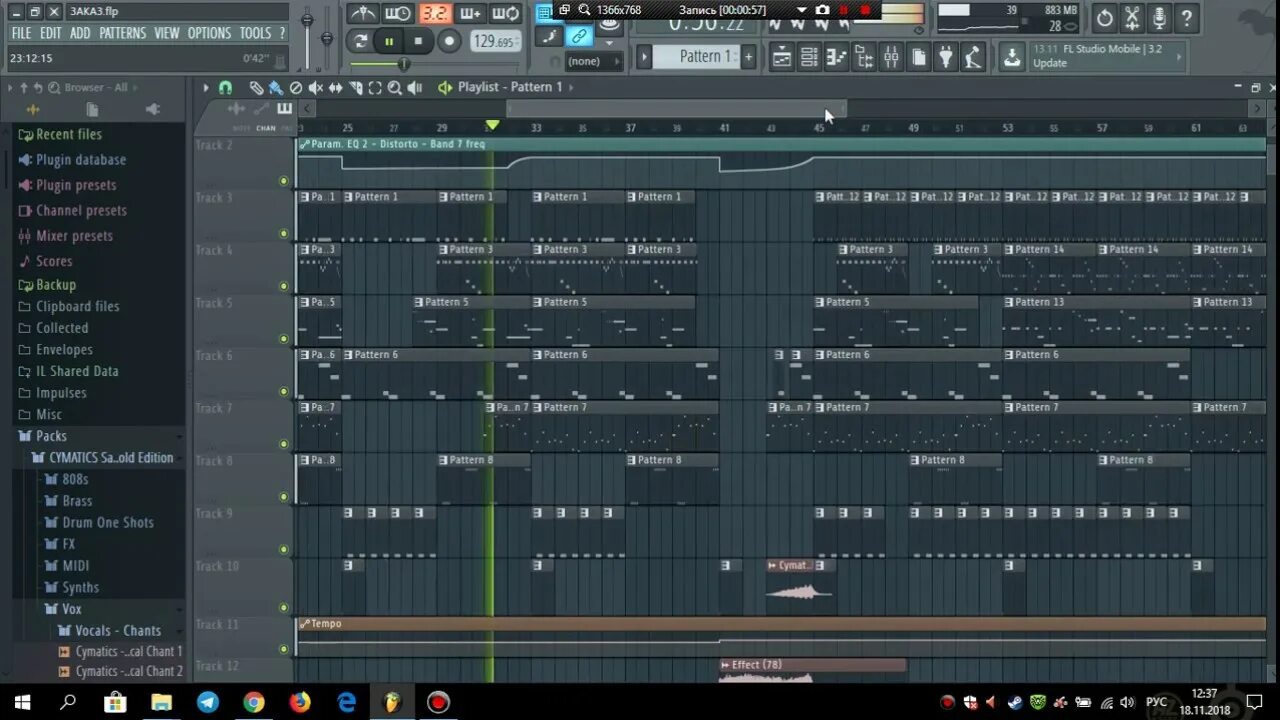Open FL Studio from Windows taskbar
The width and height of the screenshot is (1280, 720).
tap(392, 702)
